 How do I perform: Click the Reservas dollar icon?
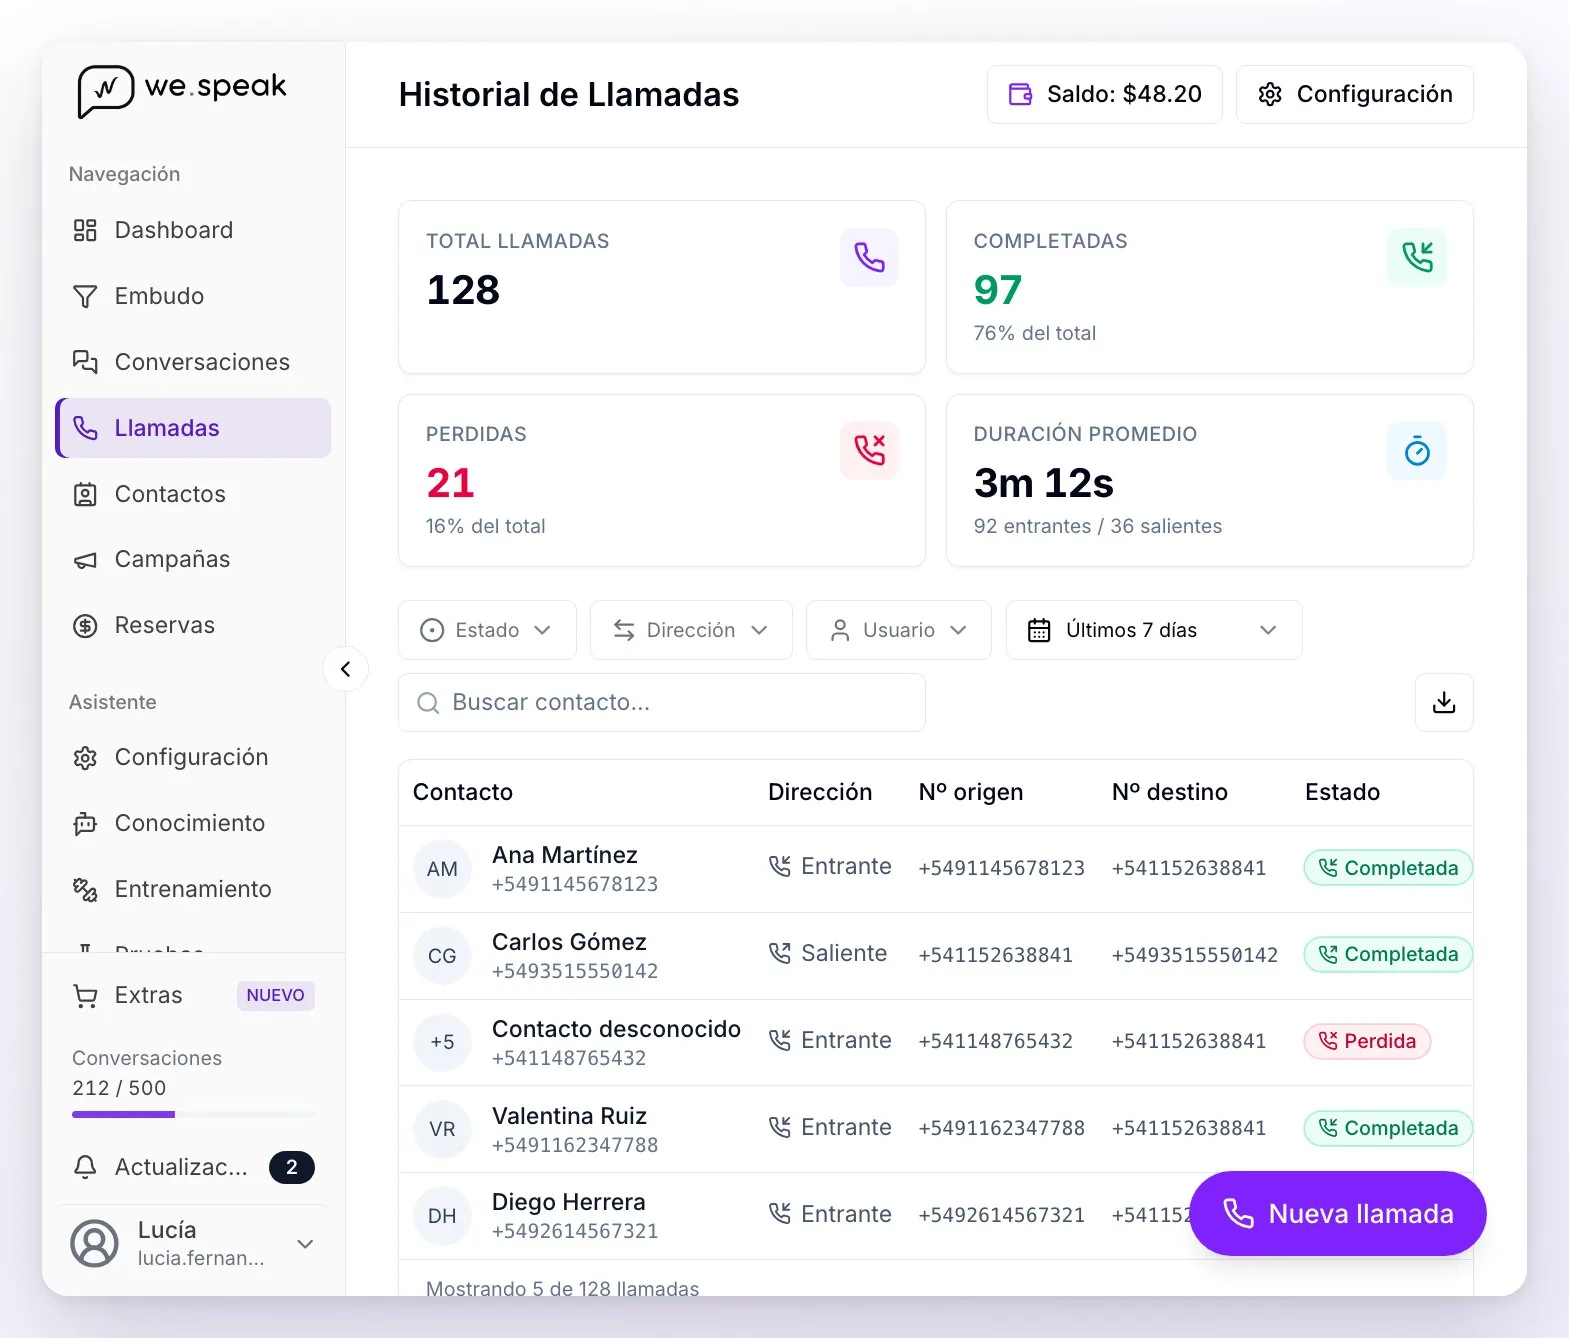[85, 626]
